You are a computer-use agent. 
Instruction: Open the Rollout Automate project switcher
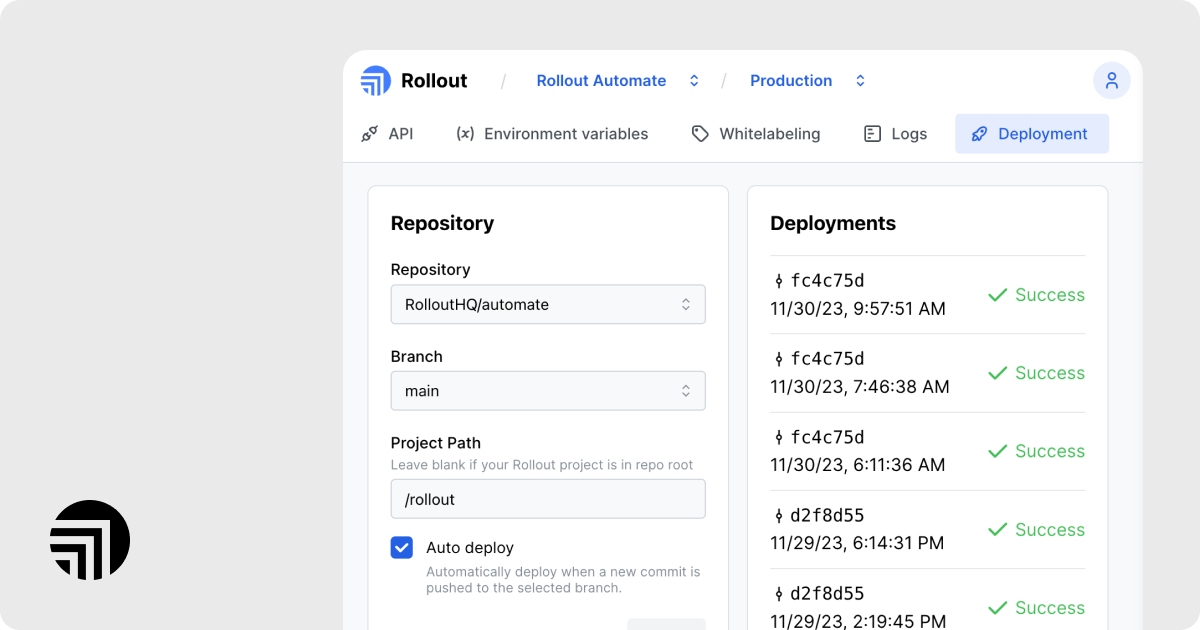618,81
